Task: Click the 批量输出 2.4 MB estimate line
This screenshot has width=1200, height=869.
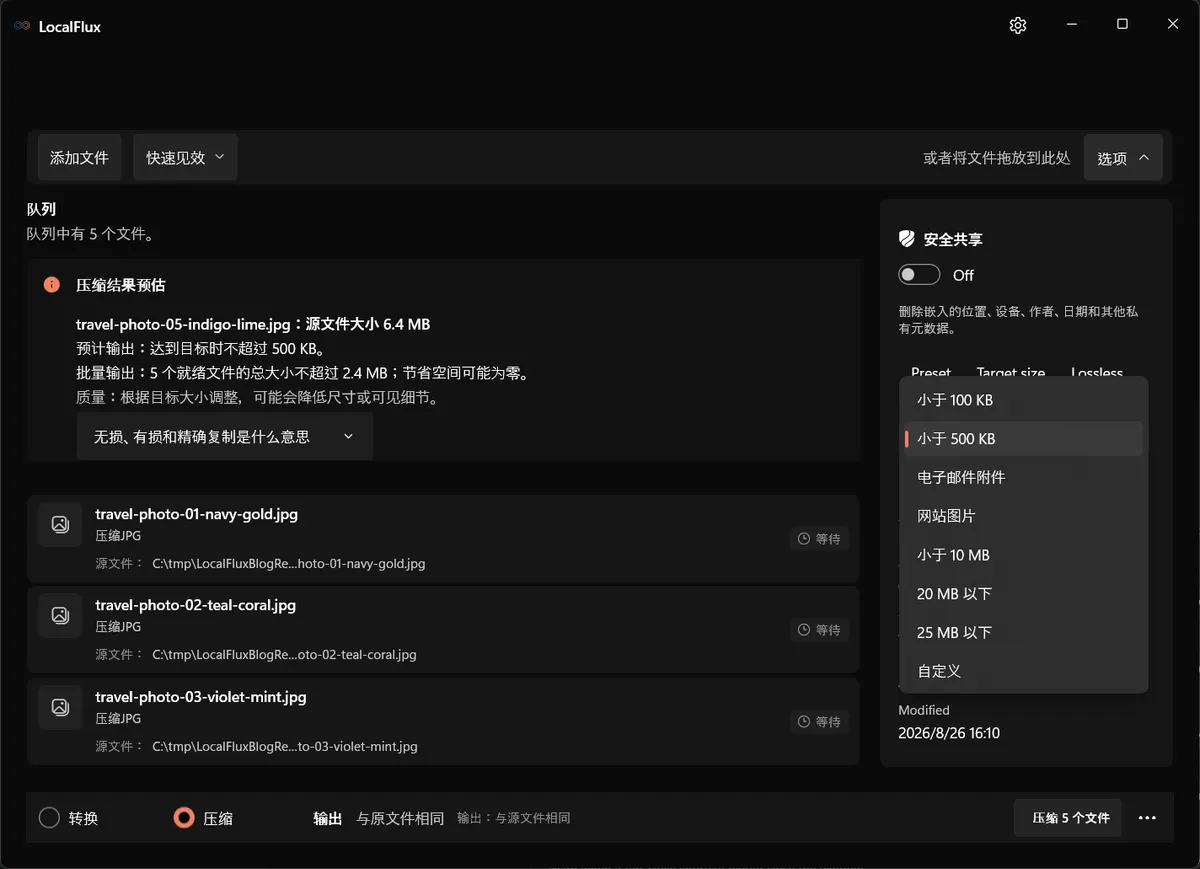Action: tap(302, 373)
